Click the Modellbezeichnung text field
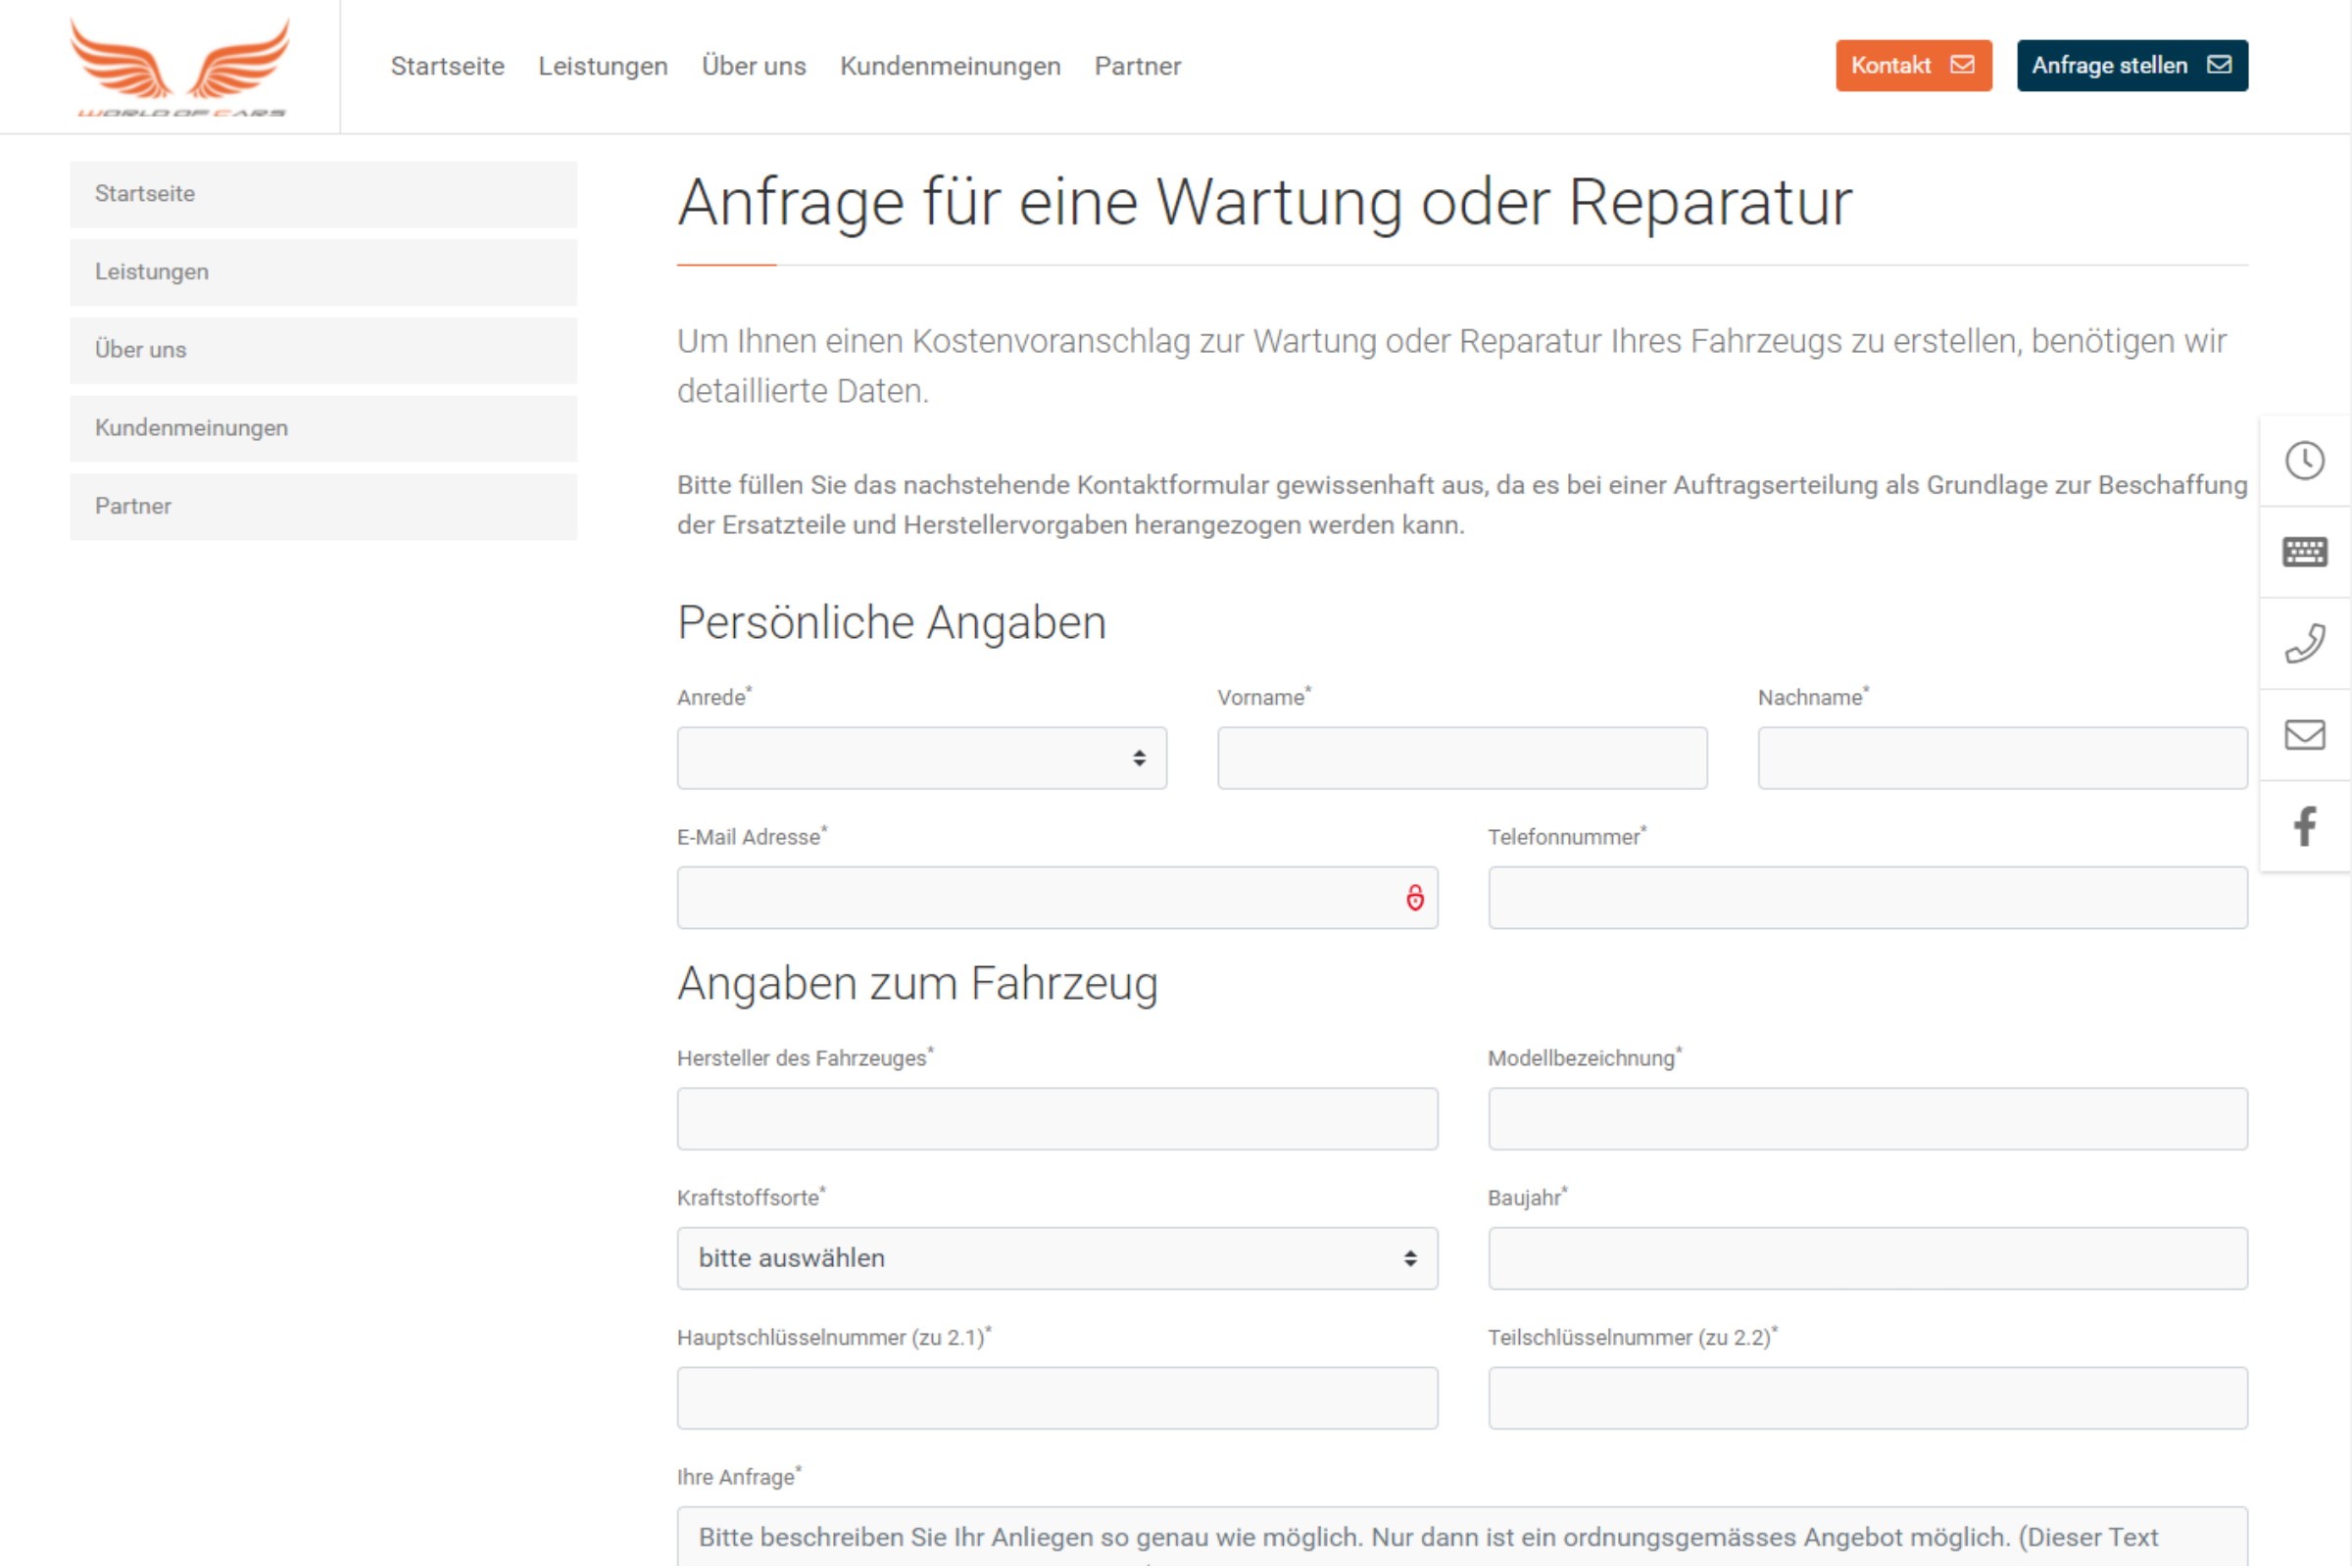 click(x=1867, y=1119)
